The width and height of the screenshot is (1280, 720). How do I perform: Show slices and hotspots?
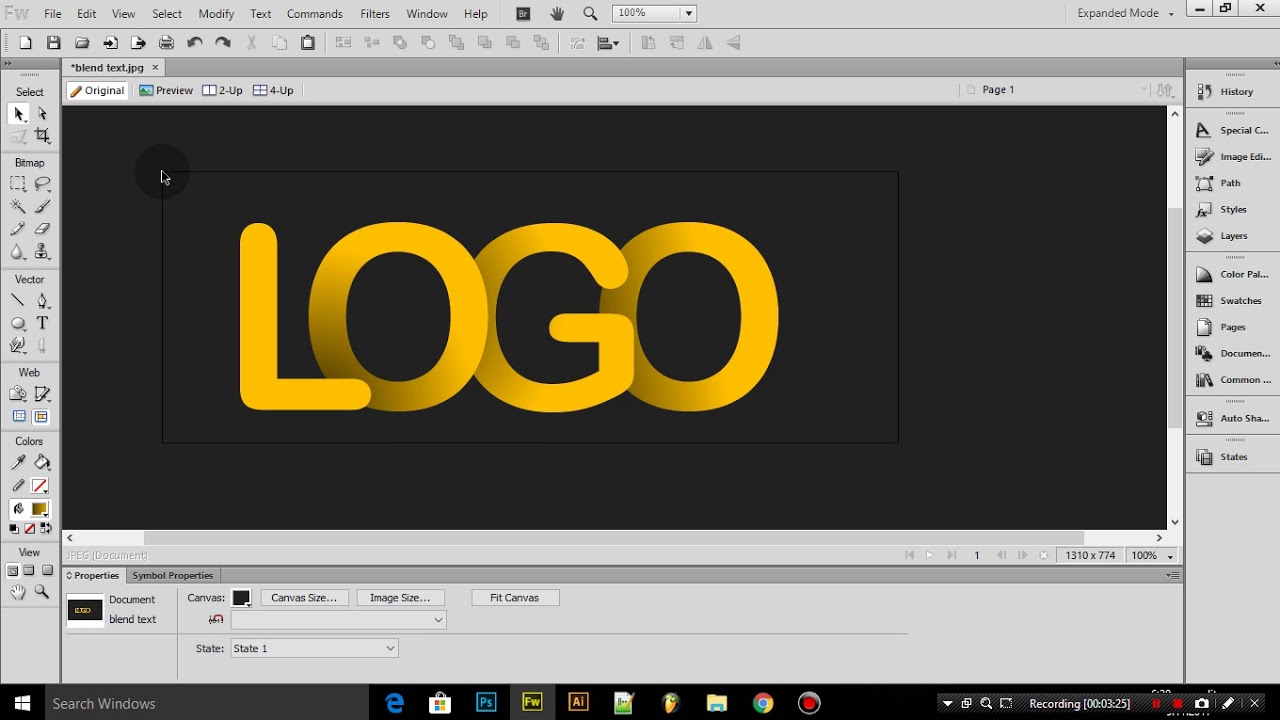(x=41, y=417)
